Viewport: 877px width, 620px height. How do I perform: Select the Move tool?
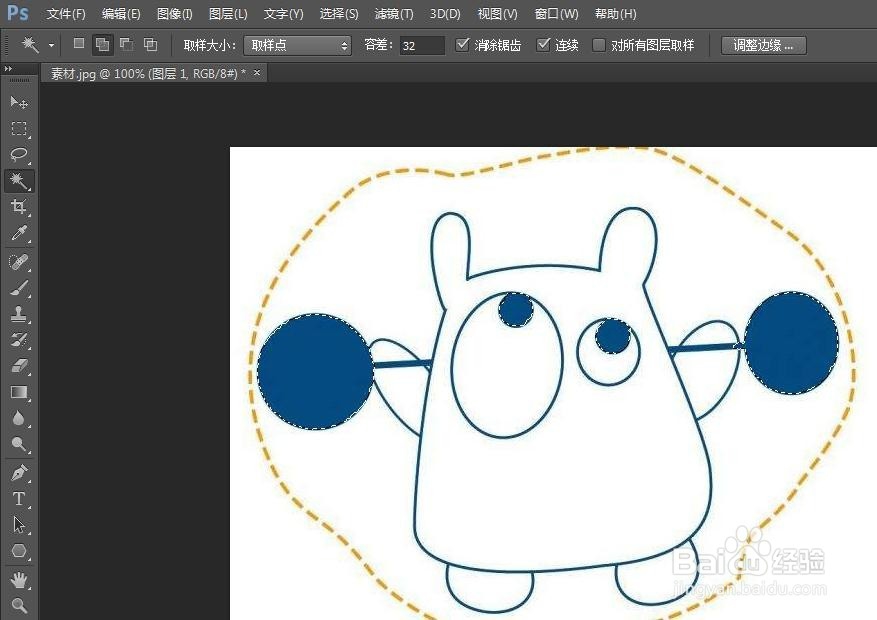[x=18, y=101]
